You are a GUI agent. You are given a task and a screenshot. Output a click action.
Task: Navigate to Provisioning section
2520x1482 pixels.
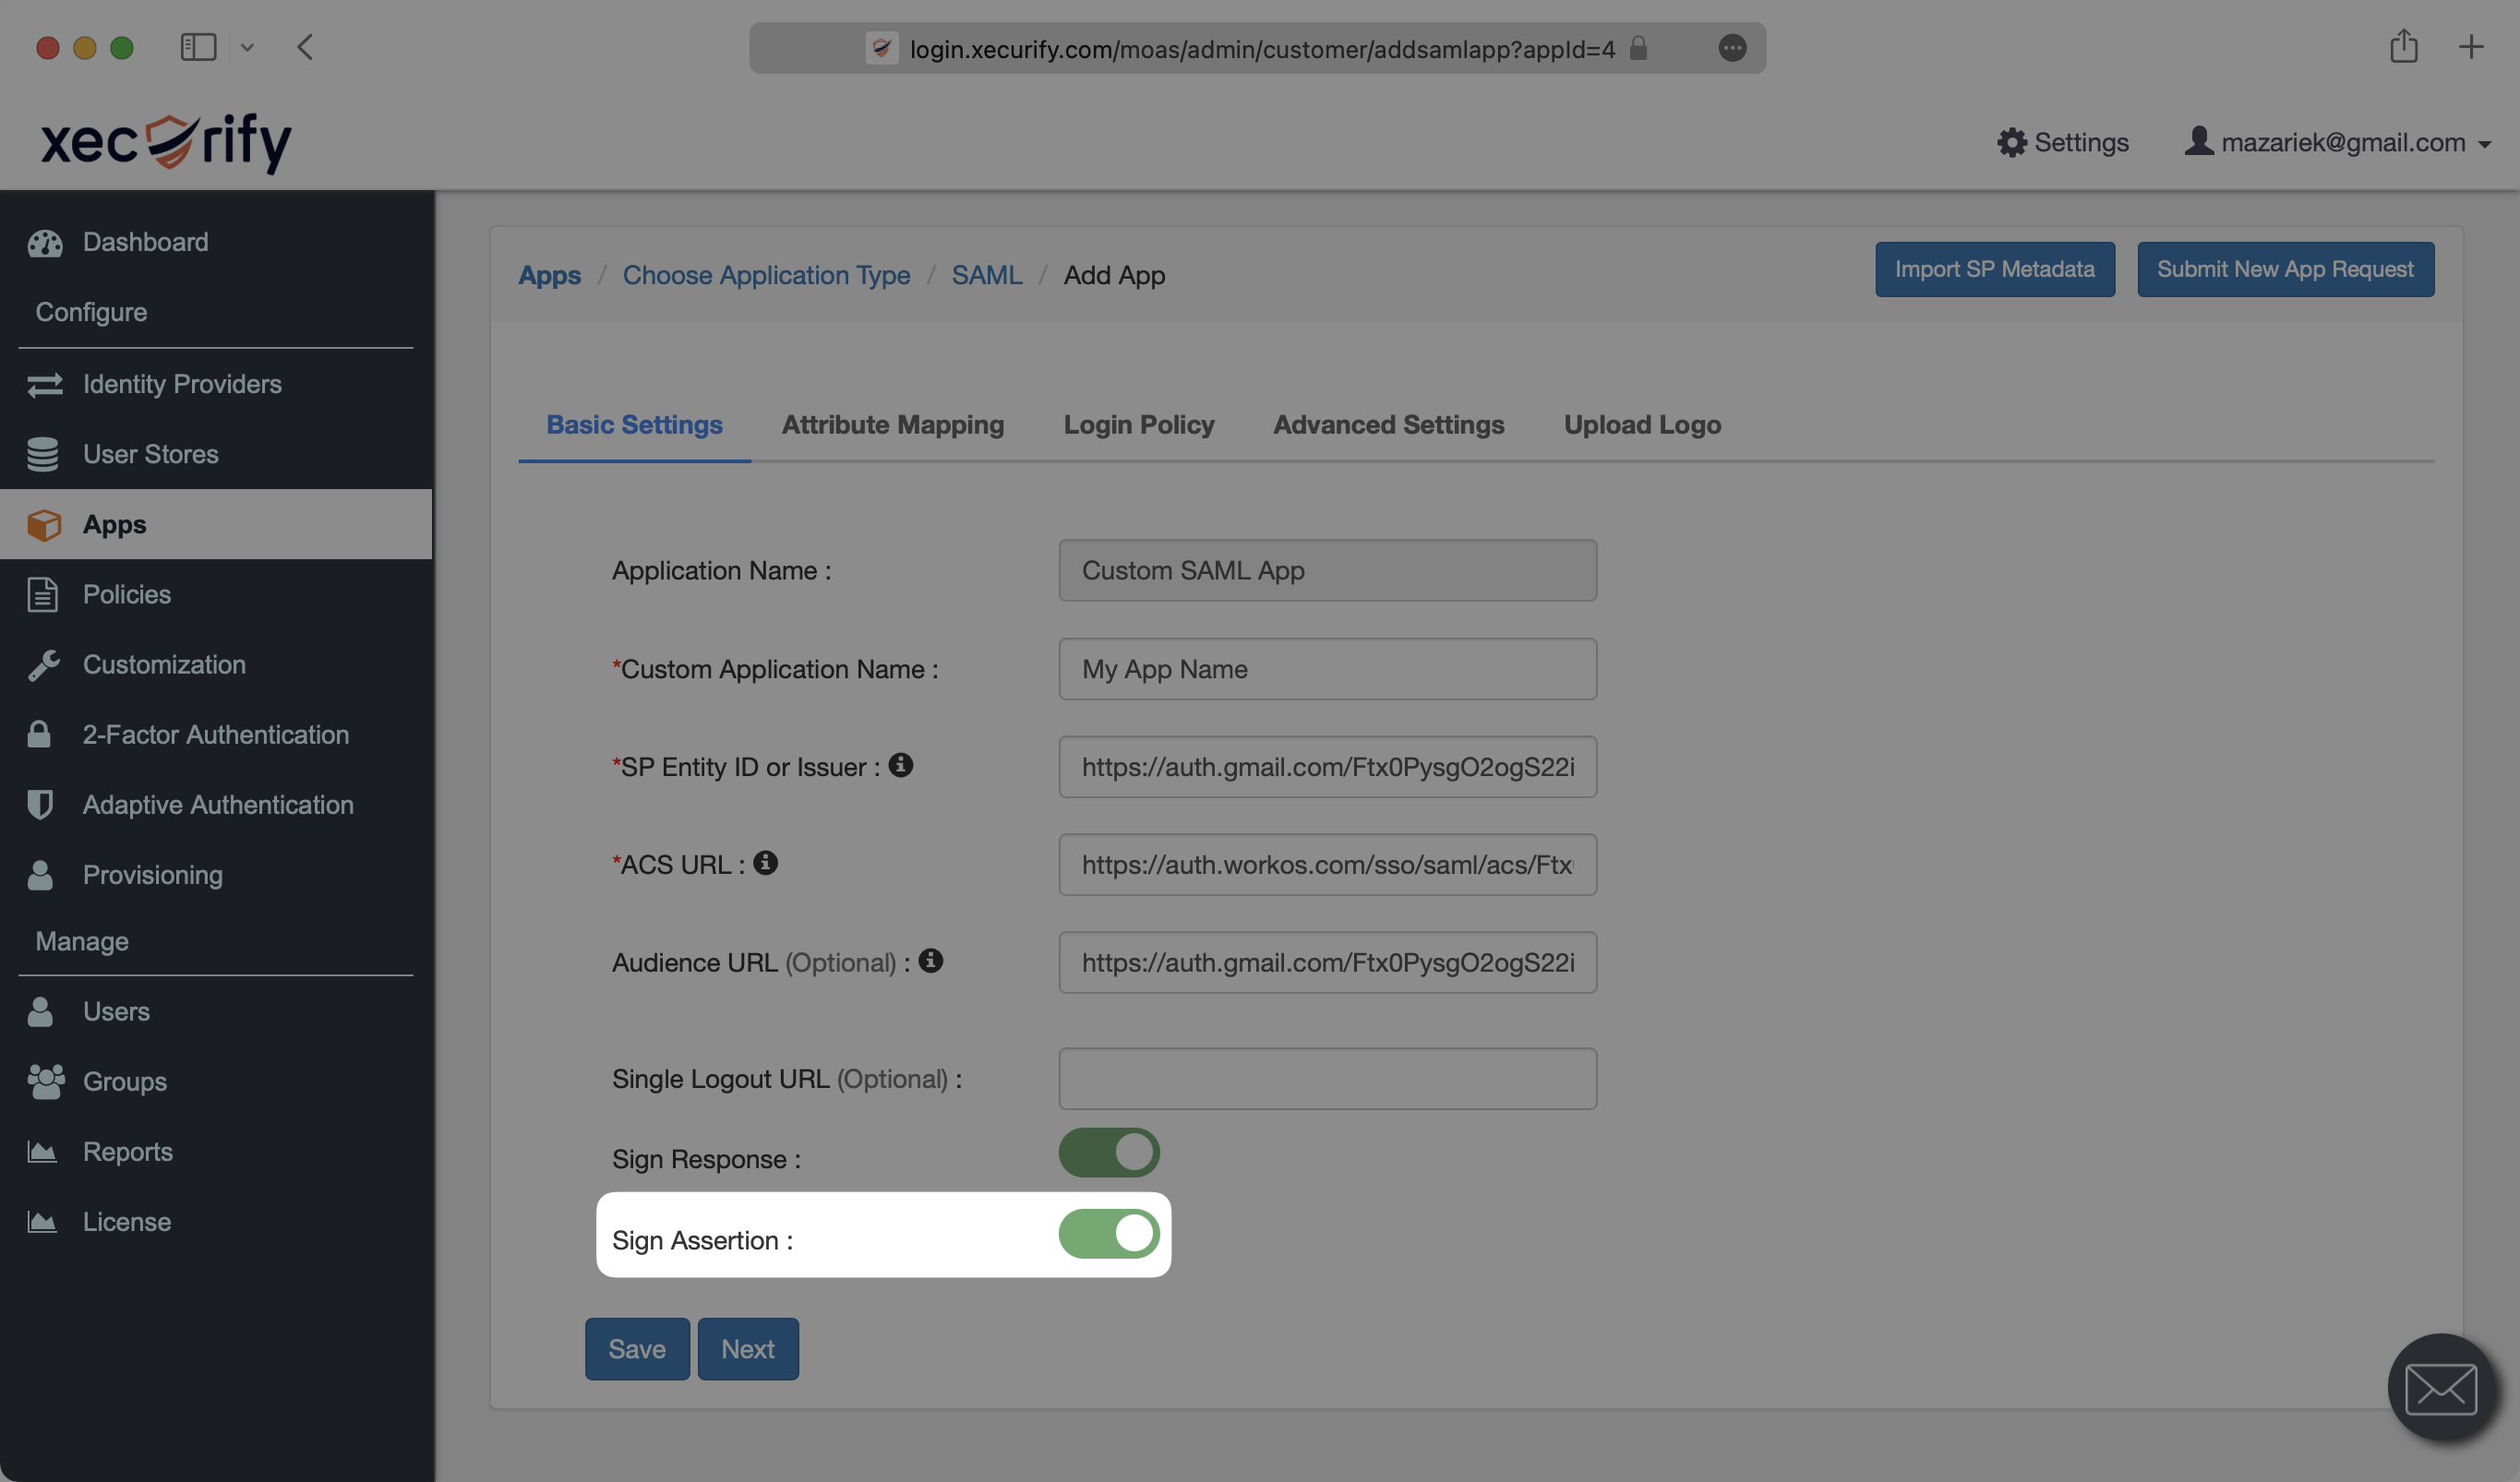(x=151, y=873)
